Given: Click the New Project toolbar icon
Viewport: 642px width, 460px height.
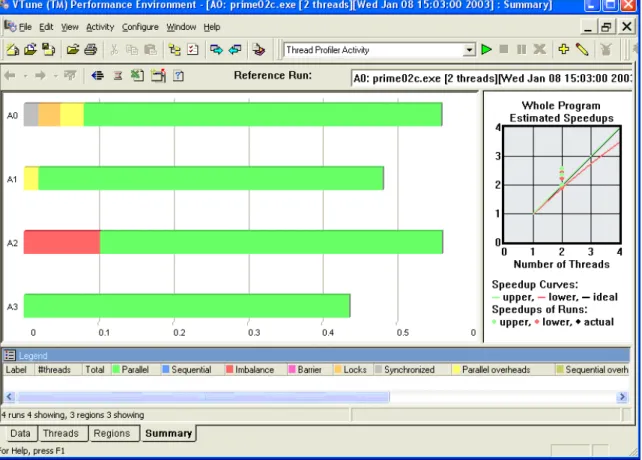Looking at the screenshot, I should [12, 50].
